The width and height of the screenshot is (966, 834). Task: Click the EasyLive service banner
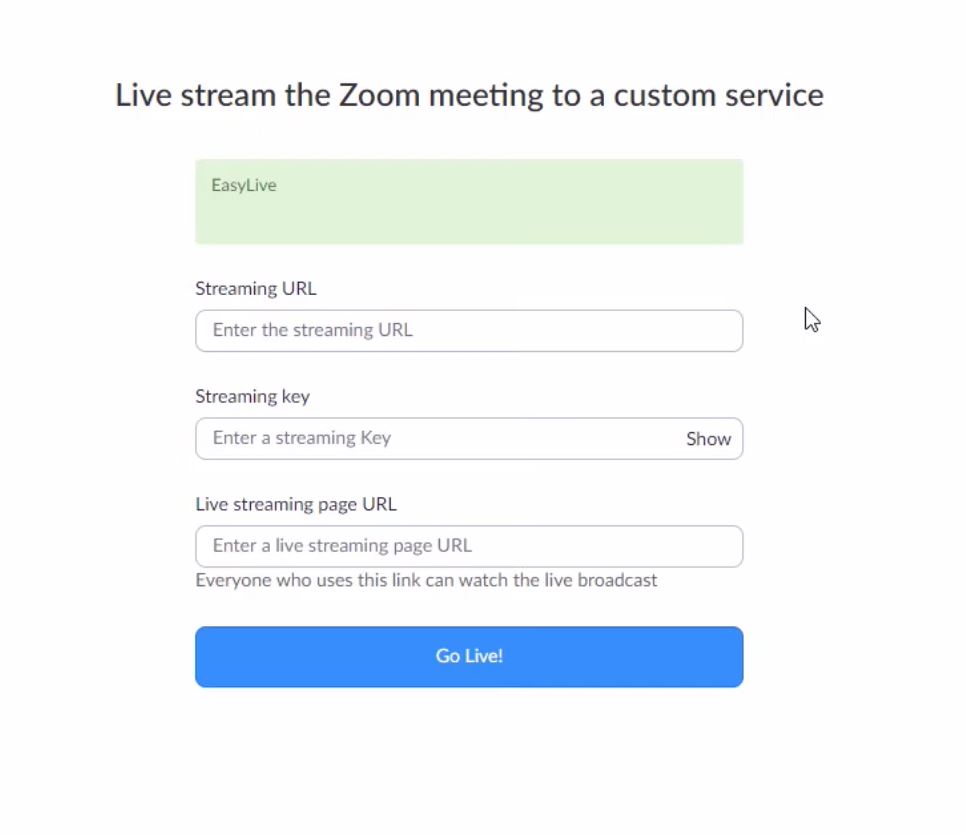click(x=469, y=201)
